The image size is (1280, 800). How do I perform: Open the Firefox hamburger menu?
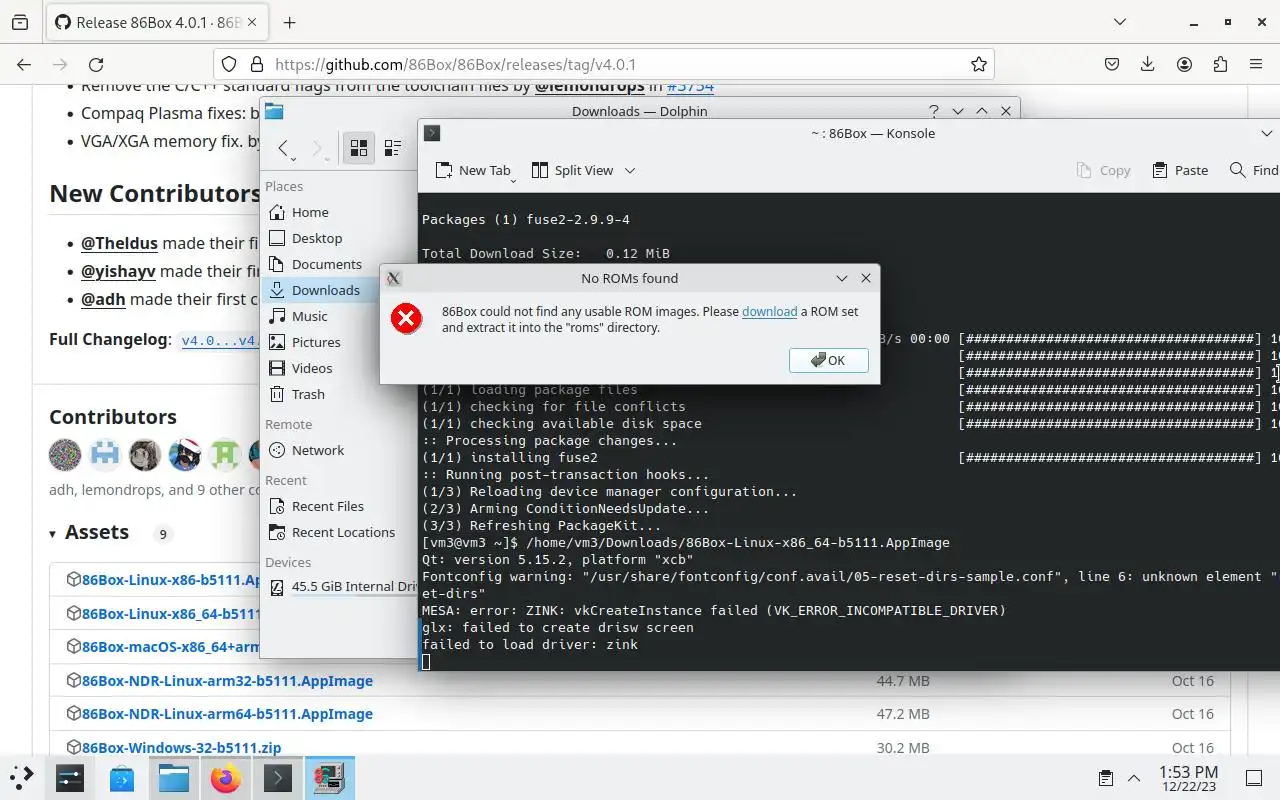click(x=1256, y=64)
